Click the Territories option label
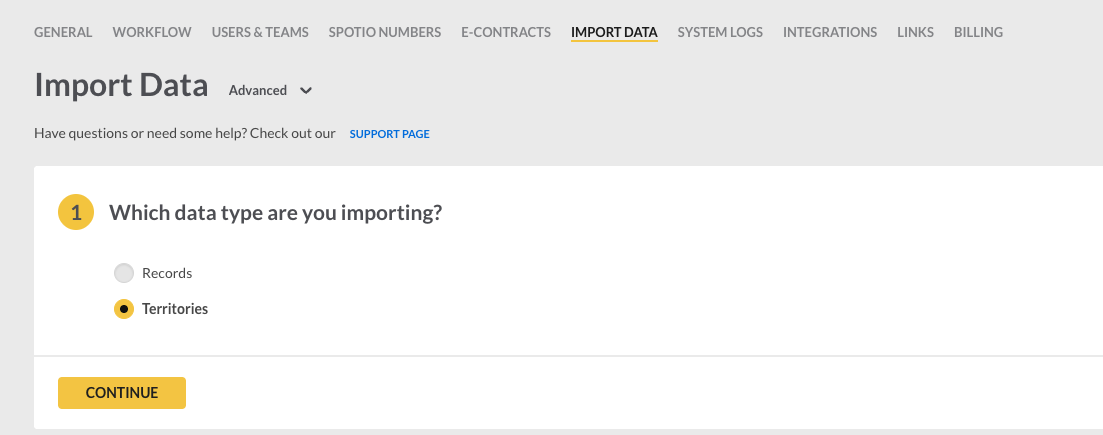Screen dimensions: 1103x435 point(175,309)
